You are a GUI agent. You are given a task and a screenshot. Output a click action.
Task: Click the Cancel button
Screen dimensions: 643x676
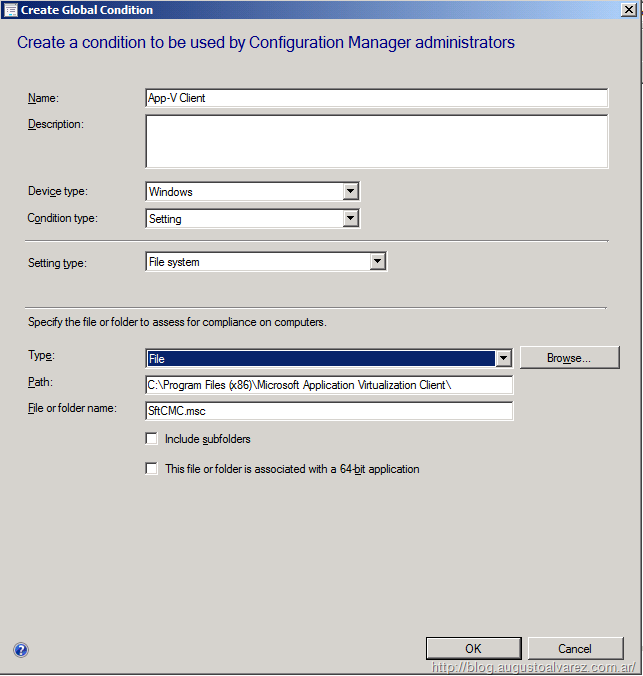coord(575,649)
